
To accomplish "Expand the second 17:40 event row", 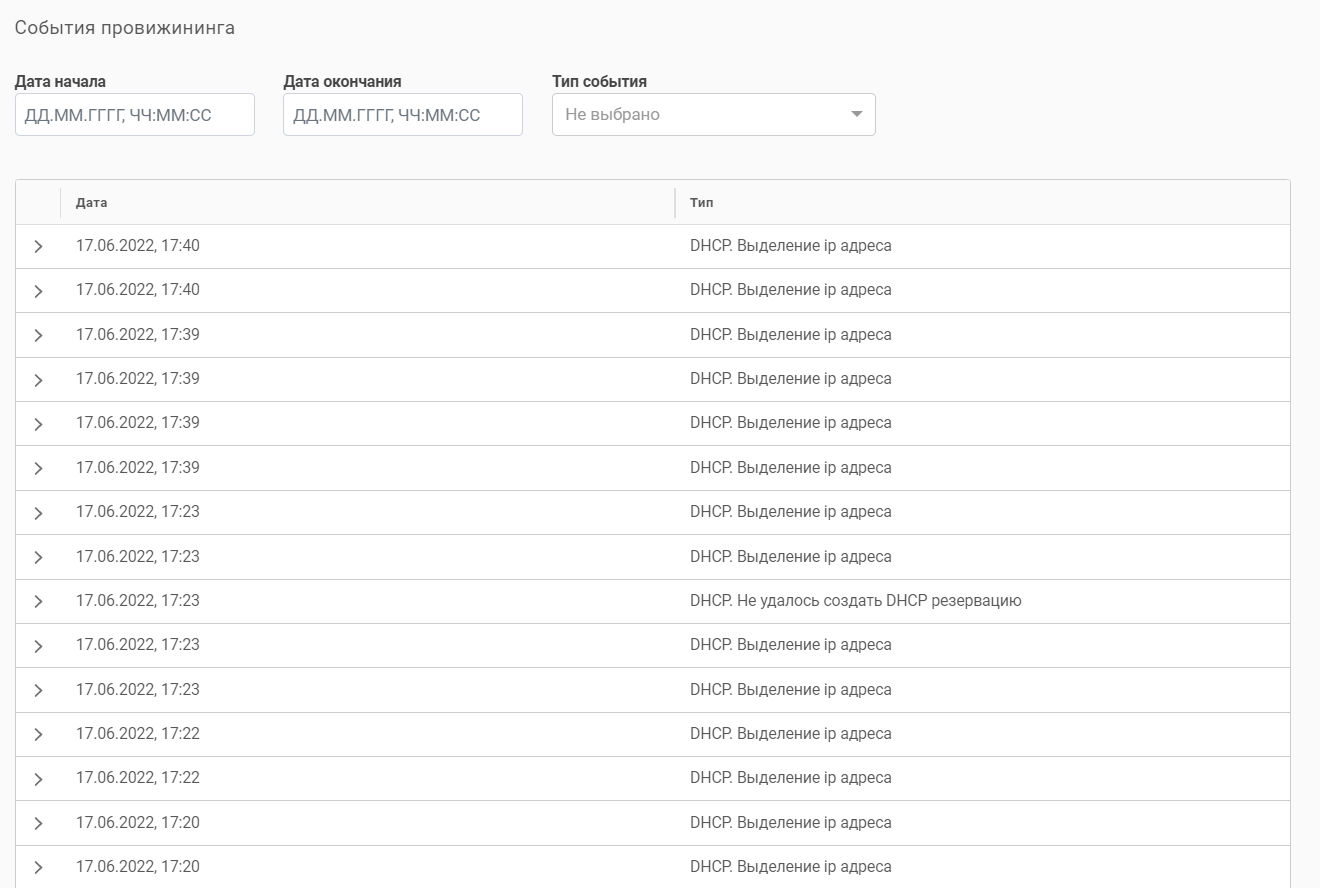I will click(38, 291).
